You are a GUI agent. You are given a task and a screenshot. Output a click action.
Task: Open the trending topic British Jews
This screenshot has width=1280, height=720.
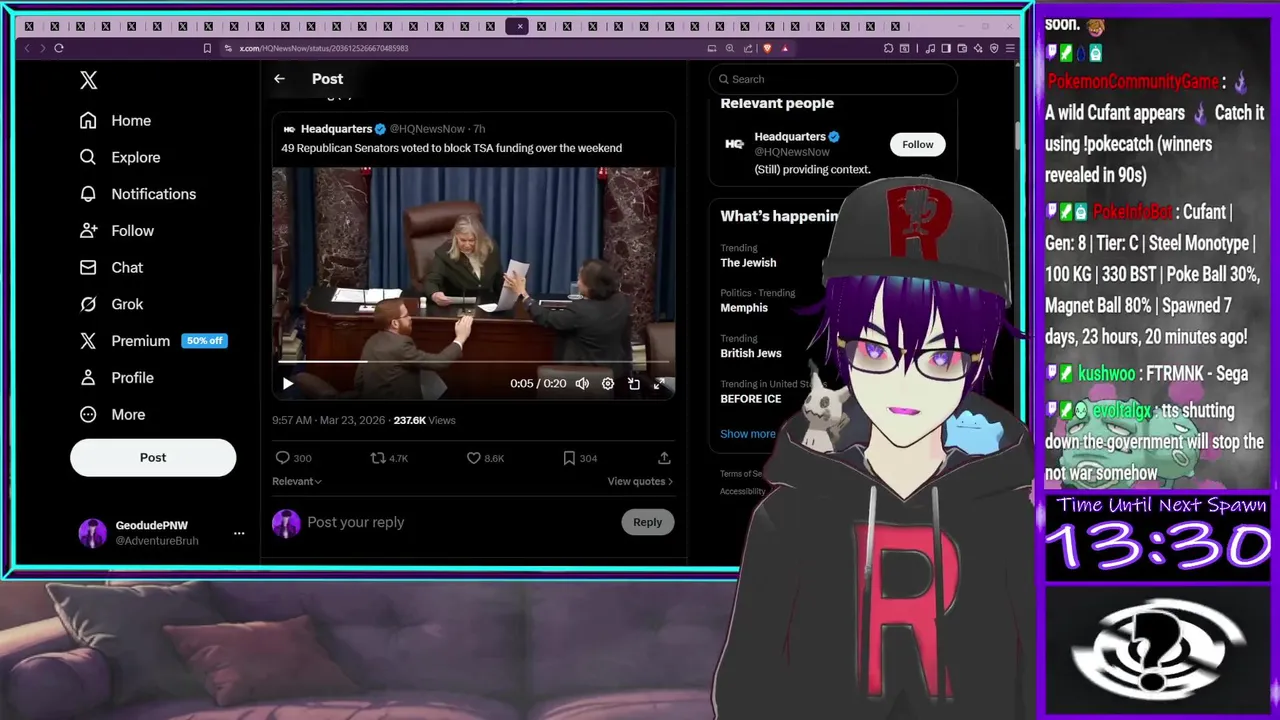(751, 353)
